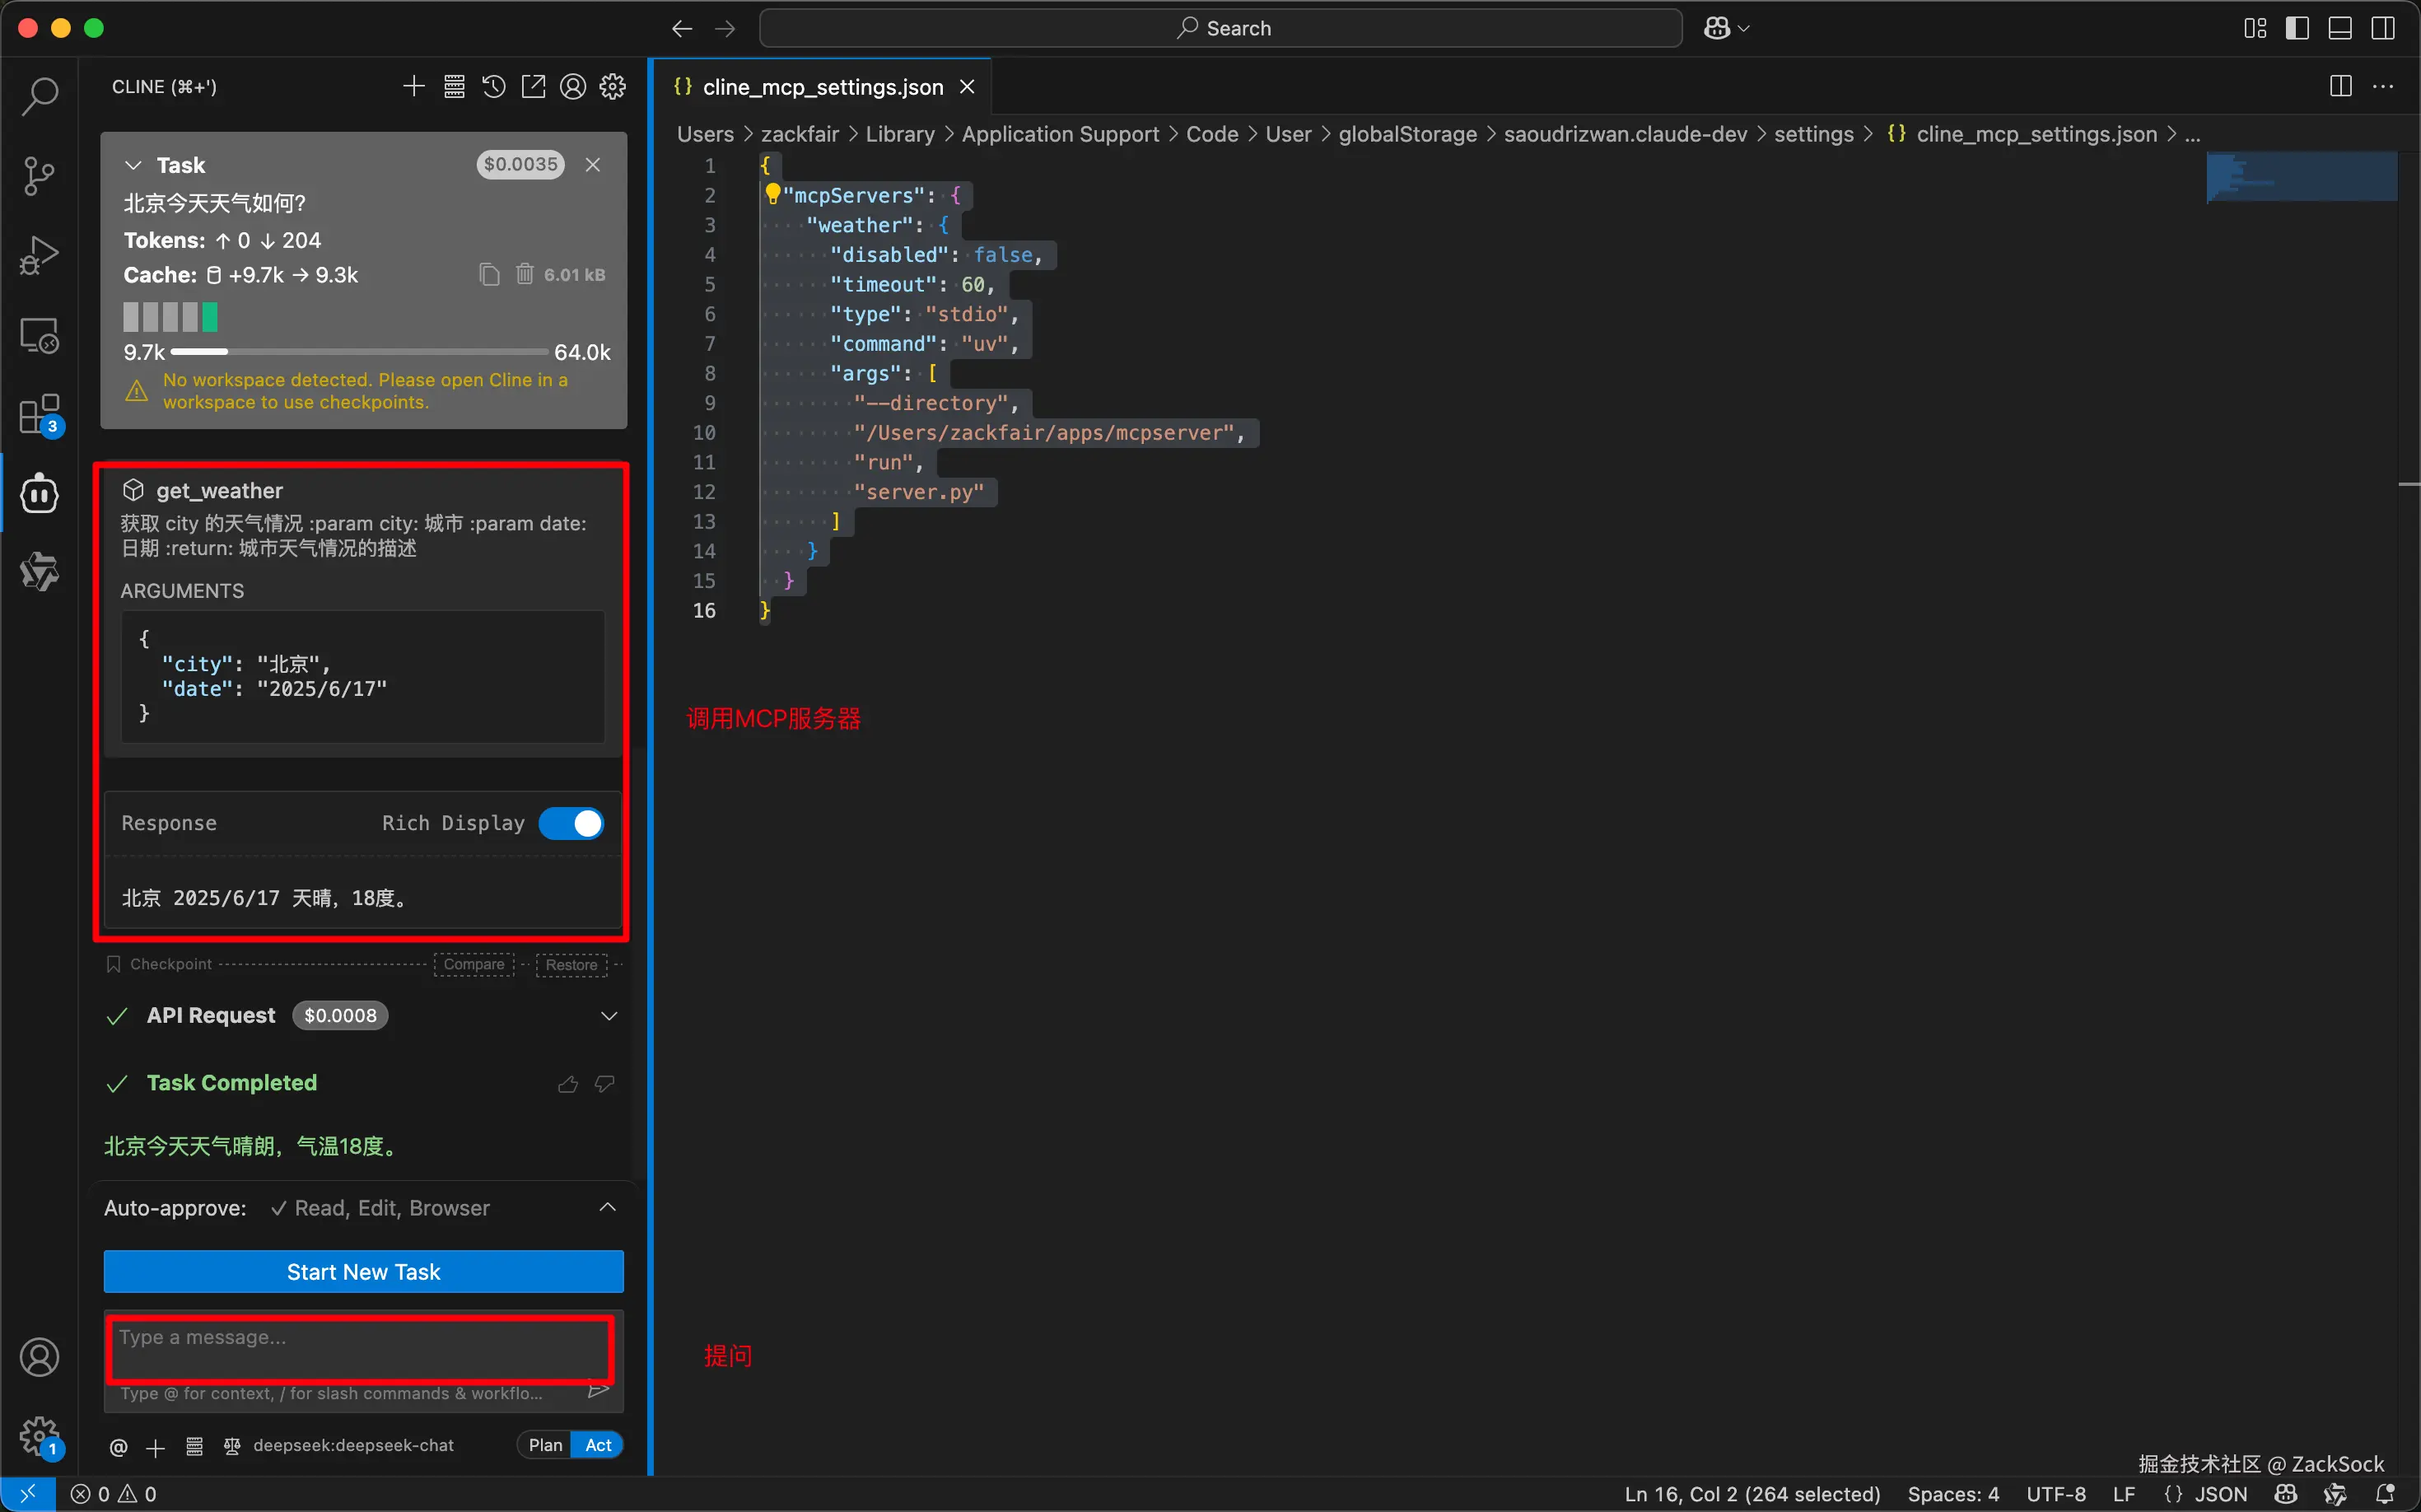Click the settings breadcrumb folder
Image resolution: width=2421 pixels, height=1512 pixels.
click(1813, 134)
